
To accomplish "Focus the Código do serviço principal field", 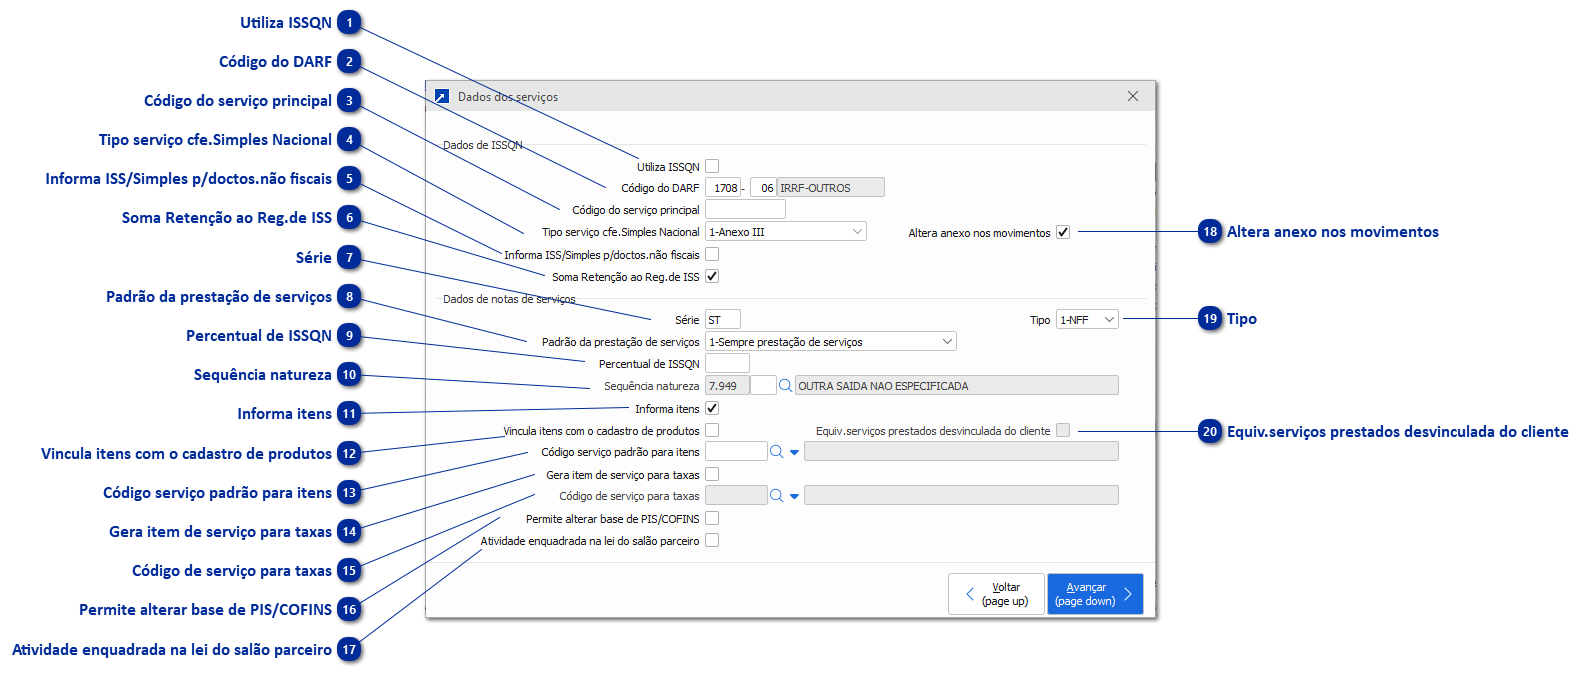I will point(745,210).
